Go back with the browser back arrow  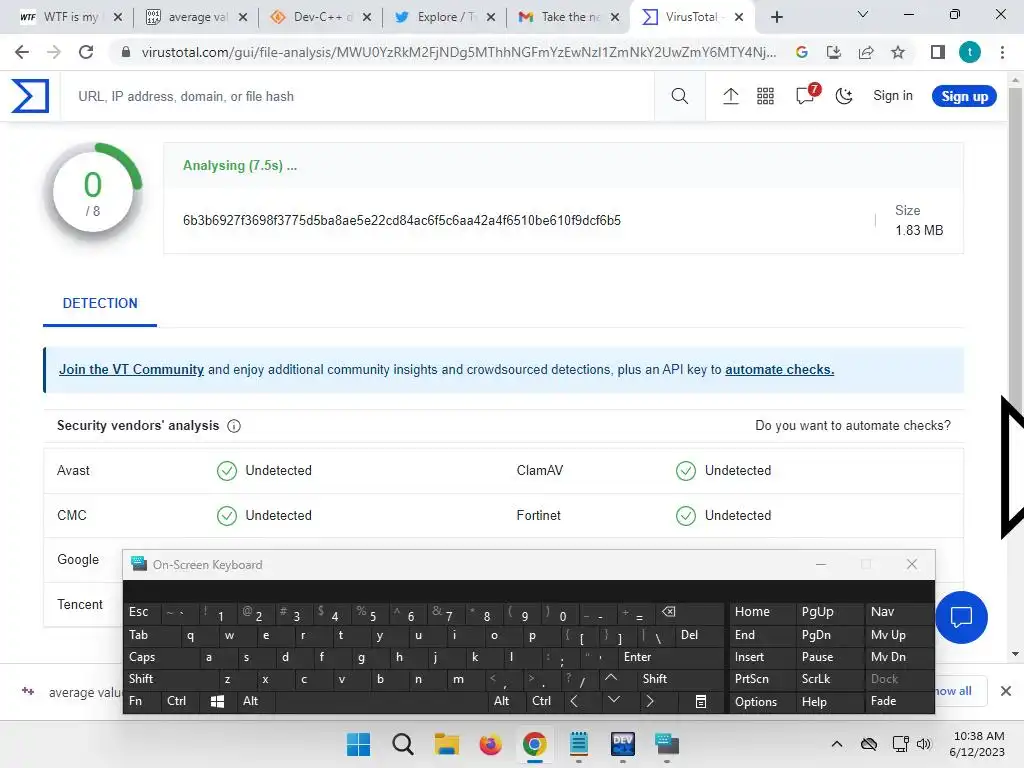pyautogui.click(x=22, y=52)
